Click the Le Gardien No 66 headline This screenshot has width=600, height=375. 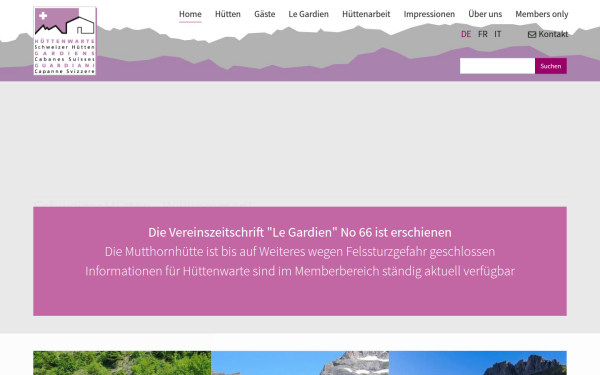pyautogui.click(x=300, y=232)
